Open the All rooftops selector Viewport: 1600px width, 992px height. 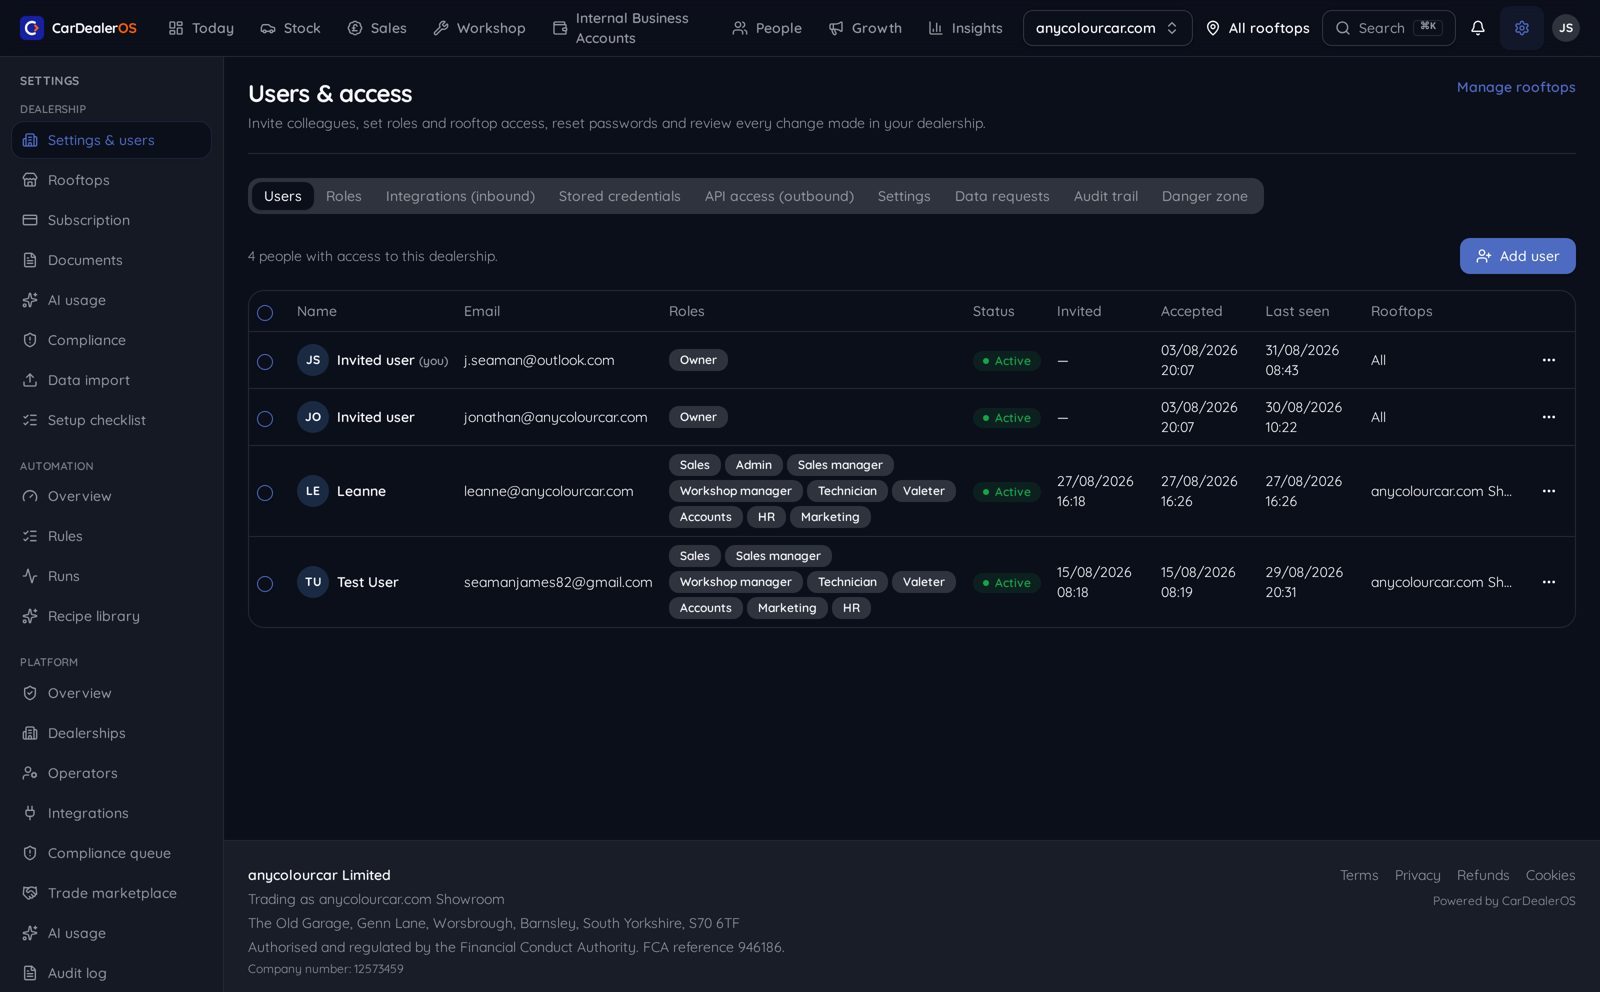1257,28
